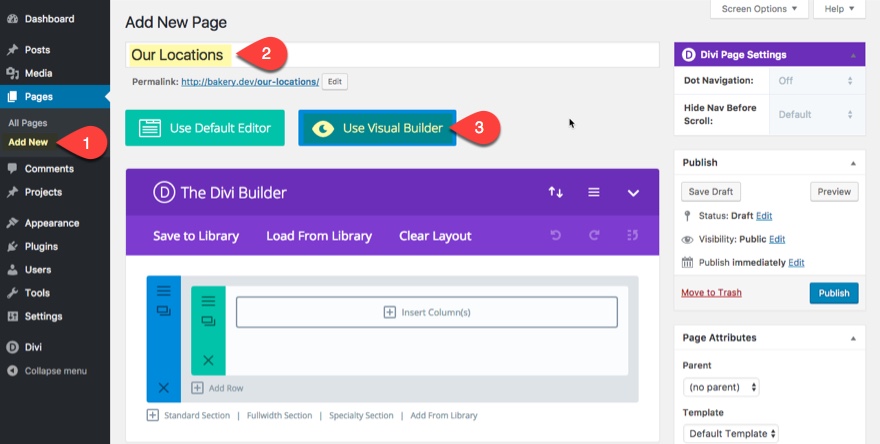Launch Use Visual Builder
The height and width of the screenshot is (444, 880).
pos(377,128)
